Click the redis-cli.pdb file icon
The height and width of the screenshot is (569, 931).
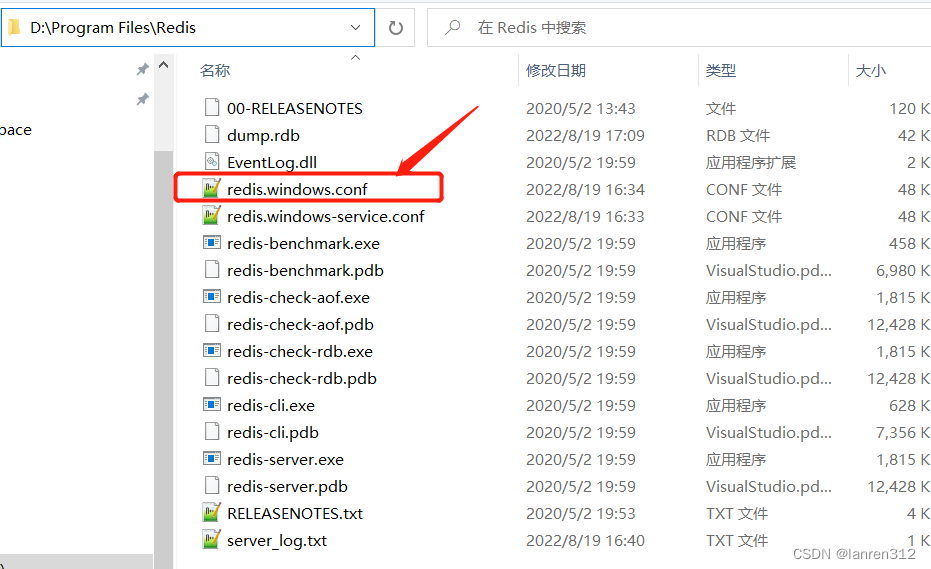tap(211, 432)
